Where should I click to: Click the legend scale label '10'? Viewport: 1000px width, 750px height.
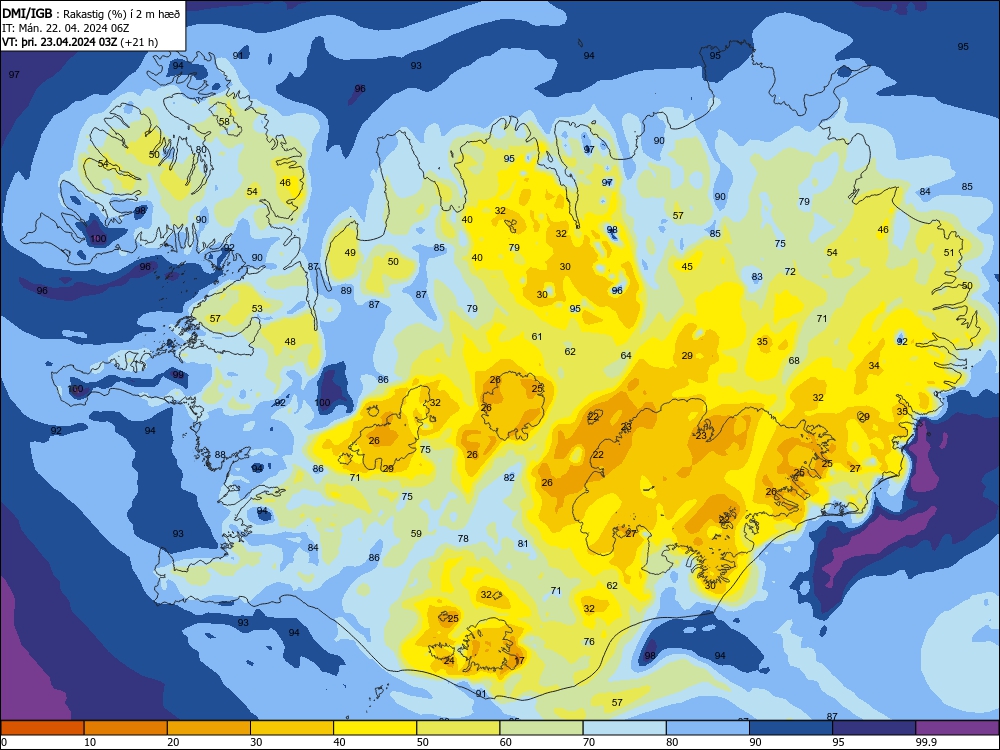pyautogui.click(x=90, y=742)
